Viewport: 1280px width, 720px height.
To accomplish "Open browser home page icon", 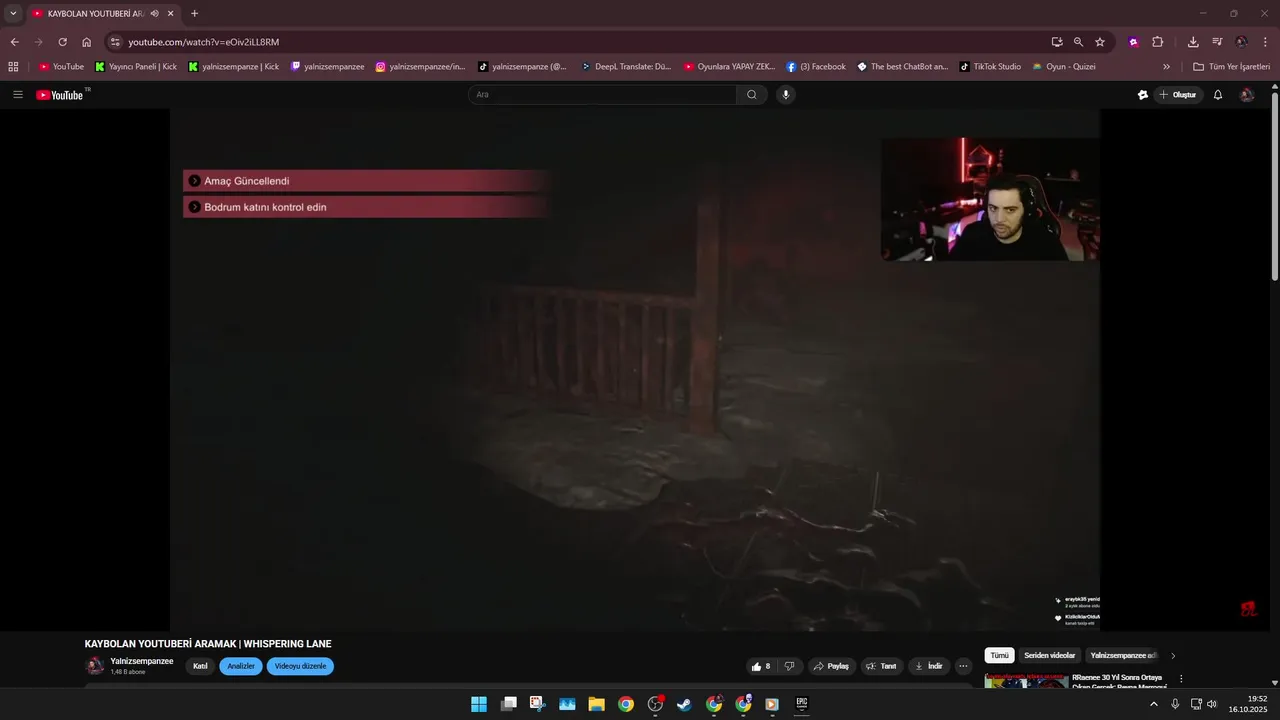I will click(x=87, y=42).
